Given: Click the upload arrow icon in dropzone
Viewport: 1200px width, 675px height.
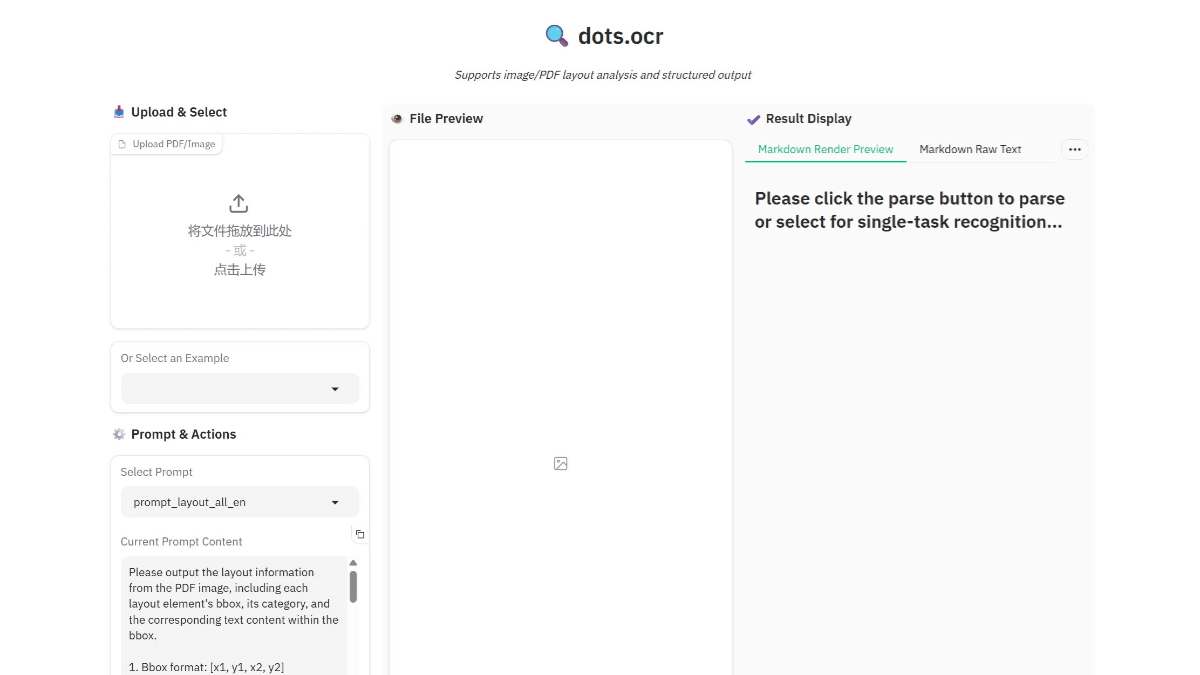Looking at the screenshot, I should [239, 204].
